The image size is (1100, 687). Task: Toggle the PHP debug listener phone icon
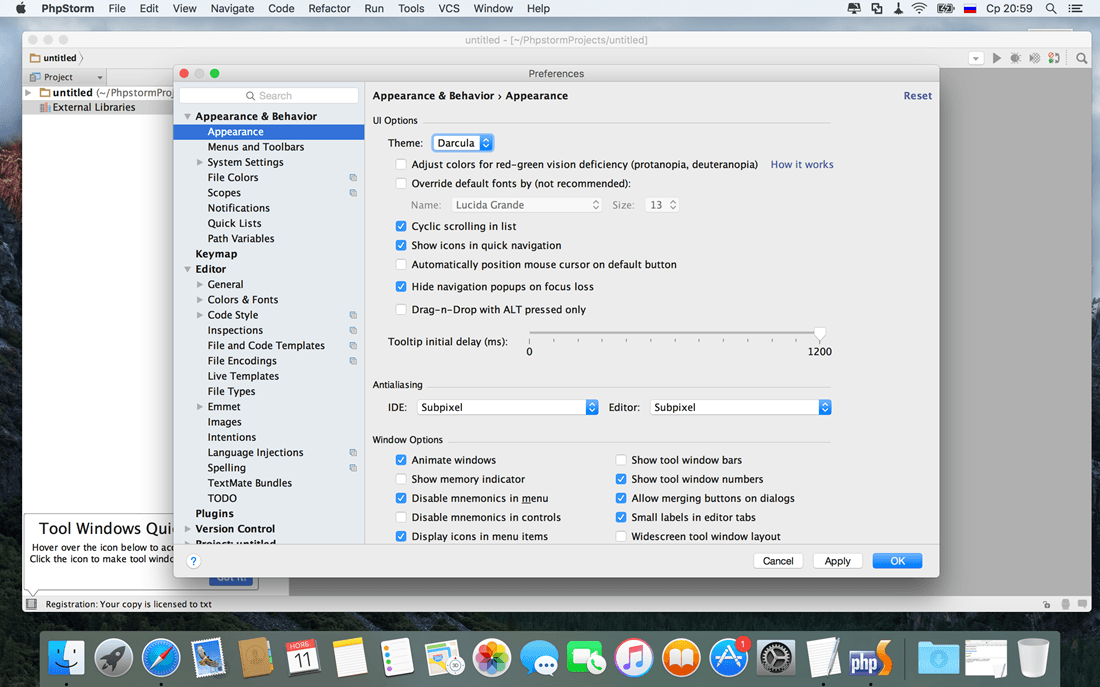[x=1054, y=58]
